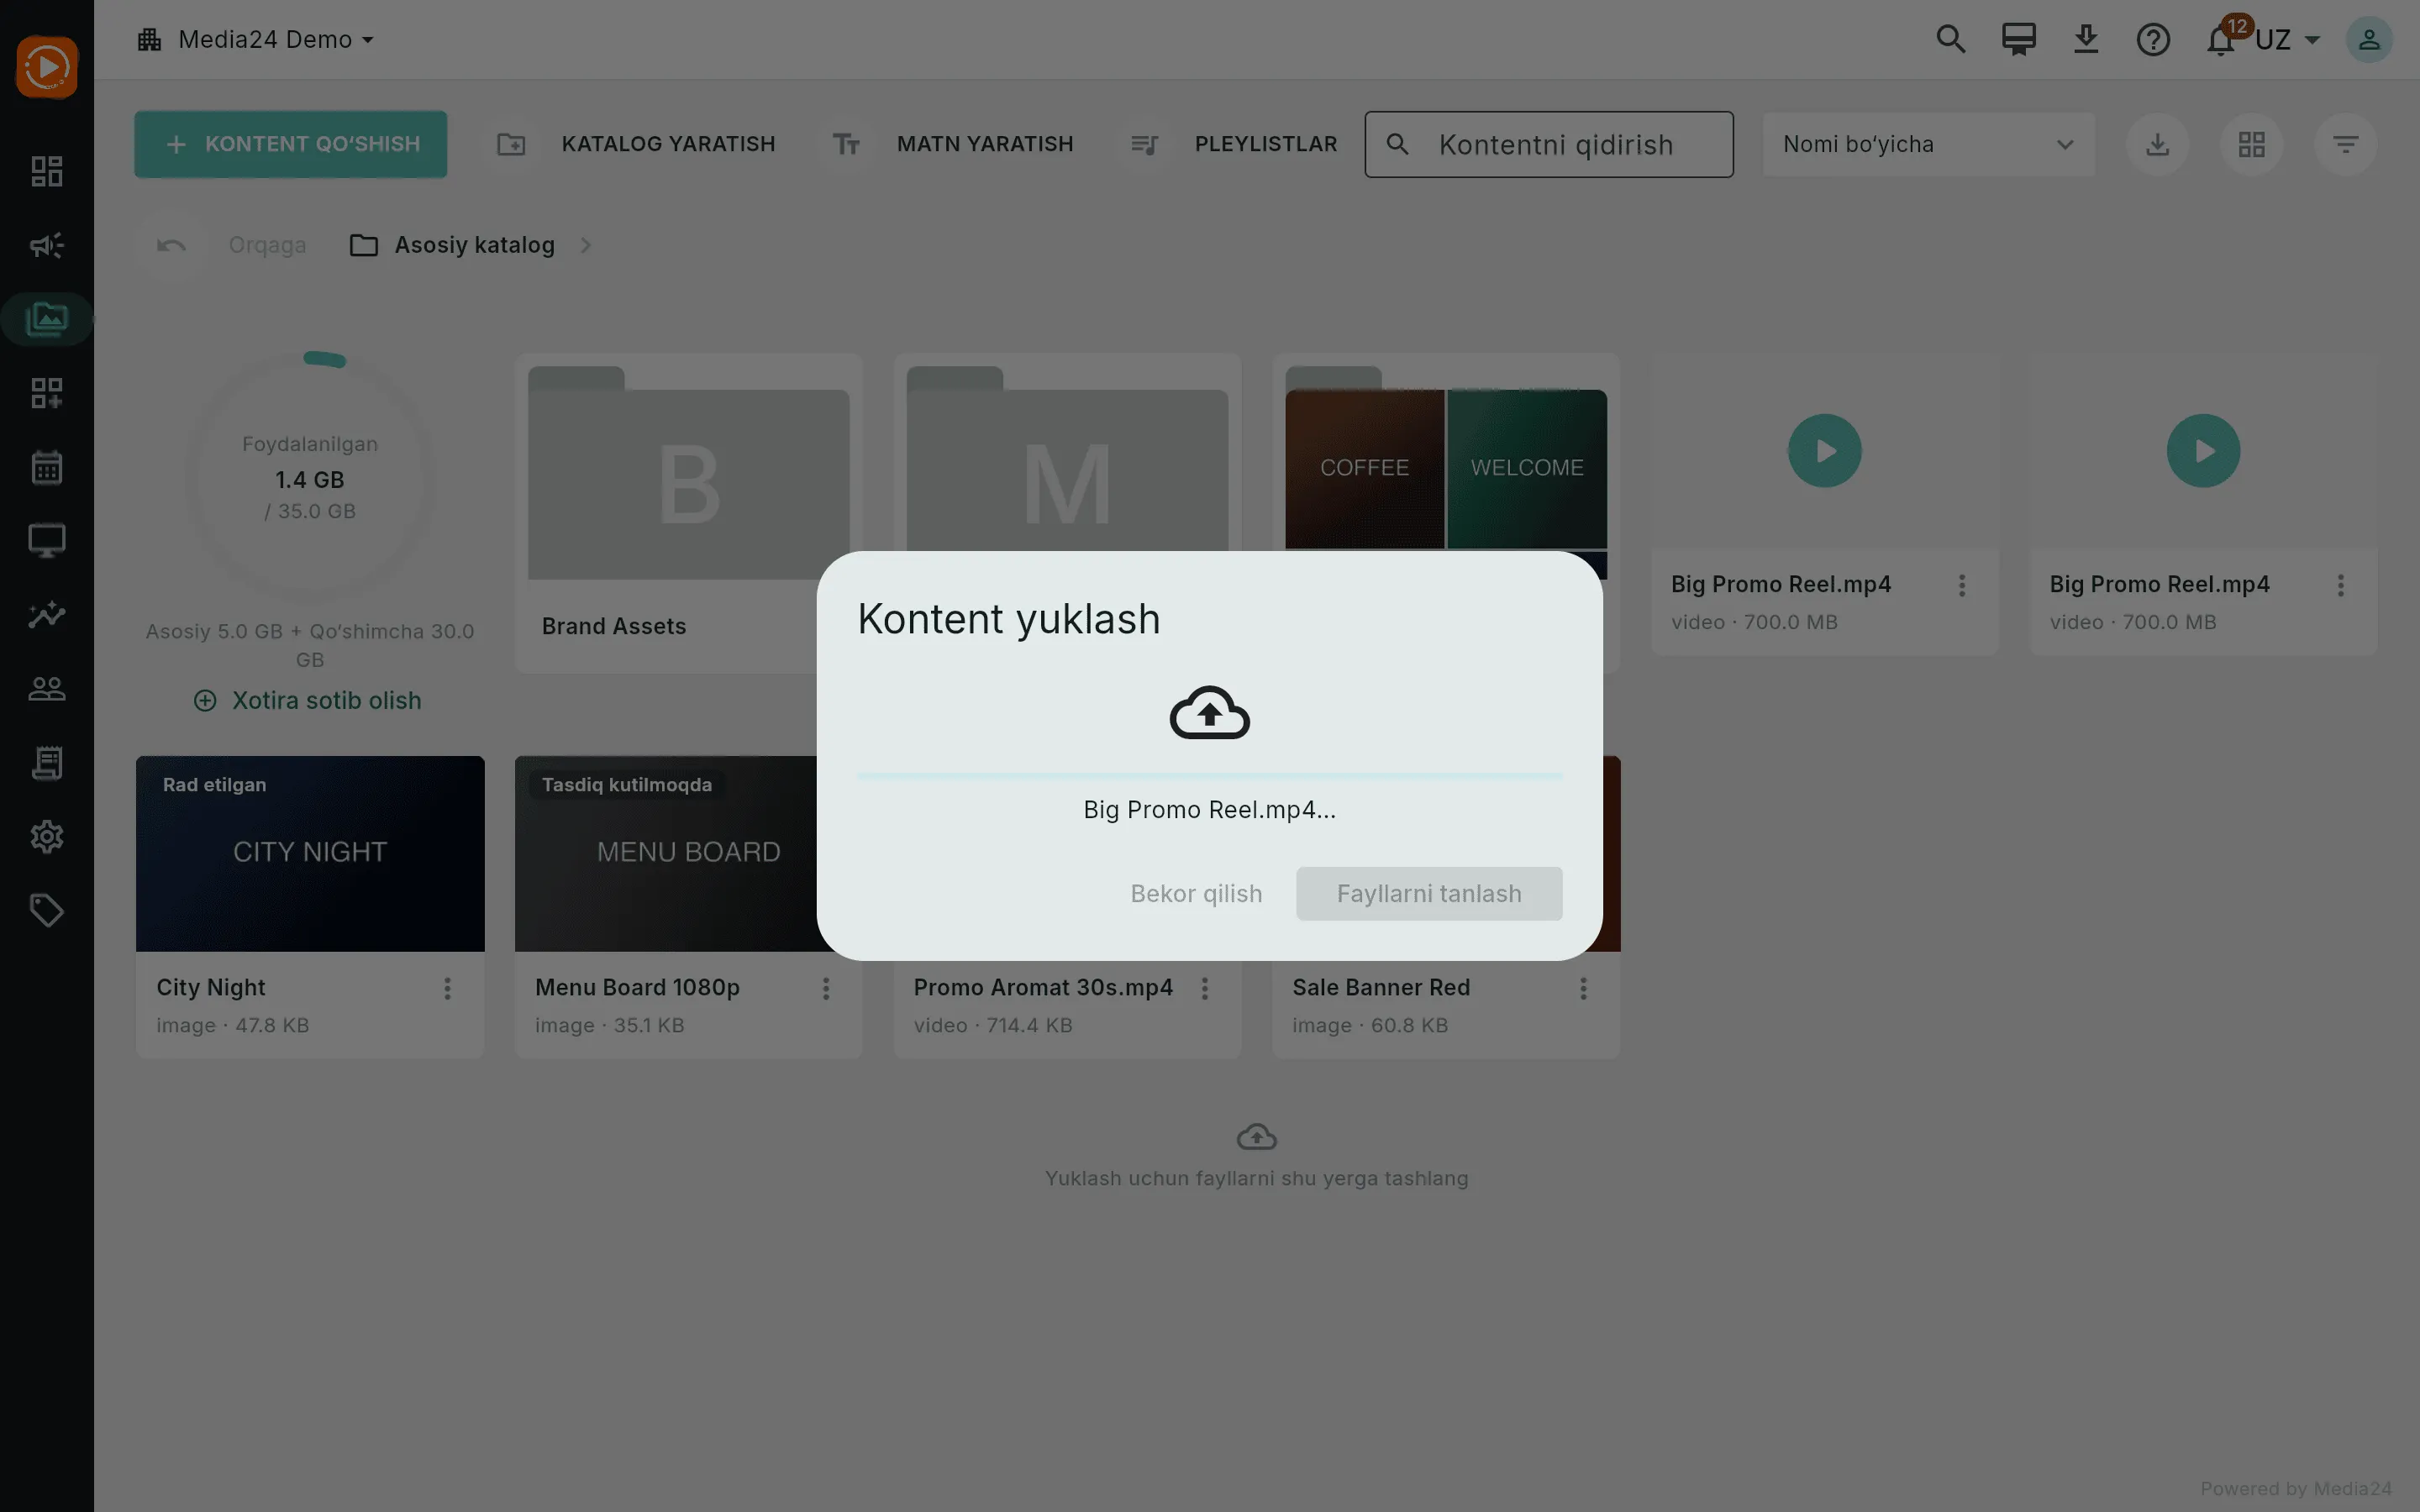Open the campaigns megaphone icon in sidebar
The image size is (2420, 1512).
pyautogui.click(x=47, y=245)
